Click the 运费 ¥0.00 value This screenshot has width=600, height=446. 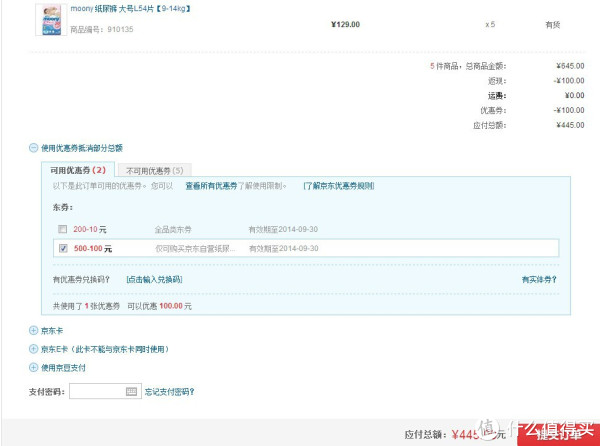click(575, 96)
